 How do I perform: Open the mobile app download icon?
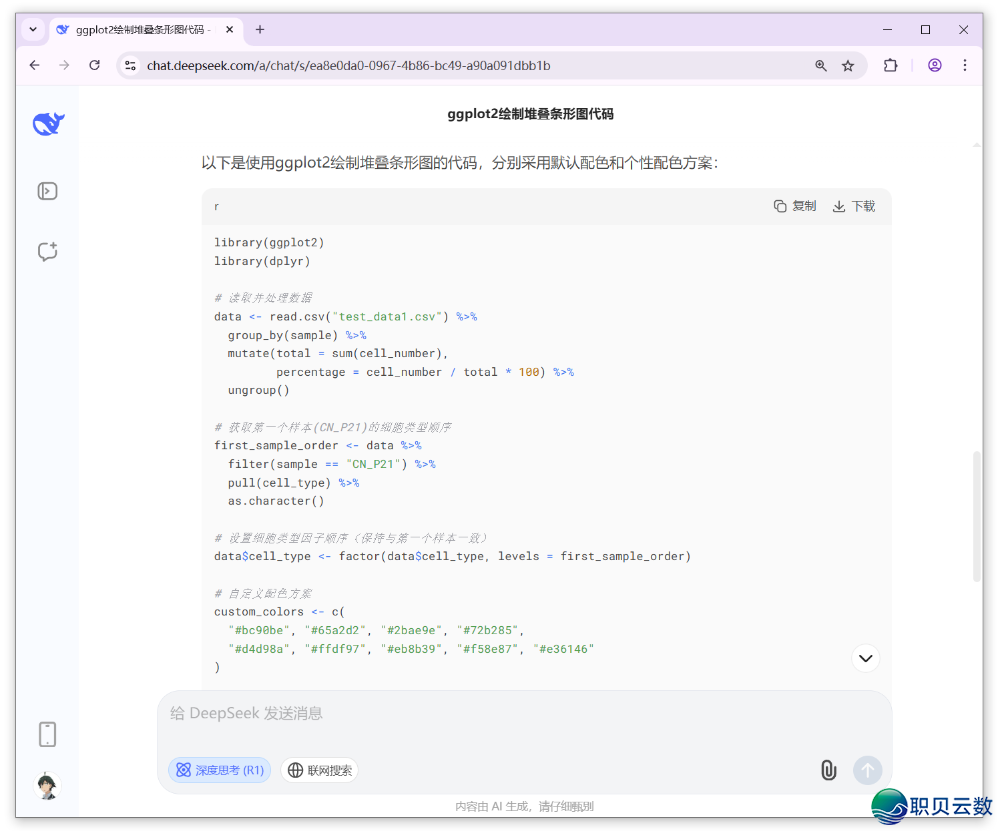tap(48, 734)
